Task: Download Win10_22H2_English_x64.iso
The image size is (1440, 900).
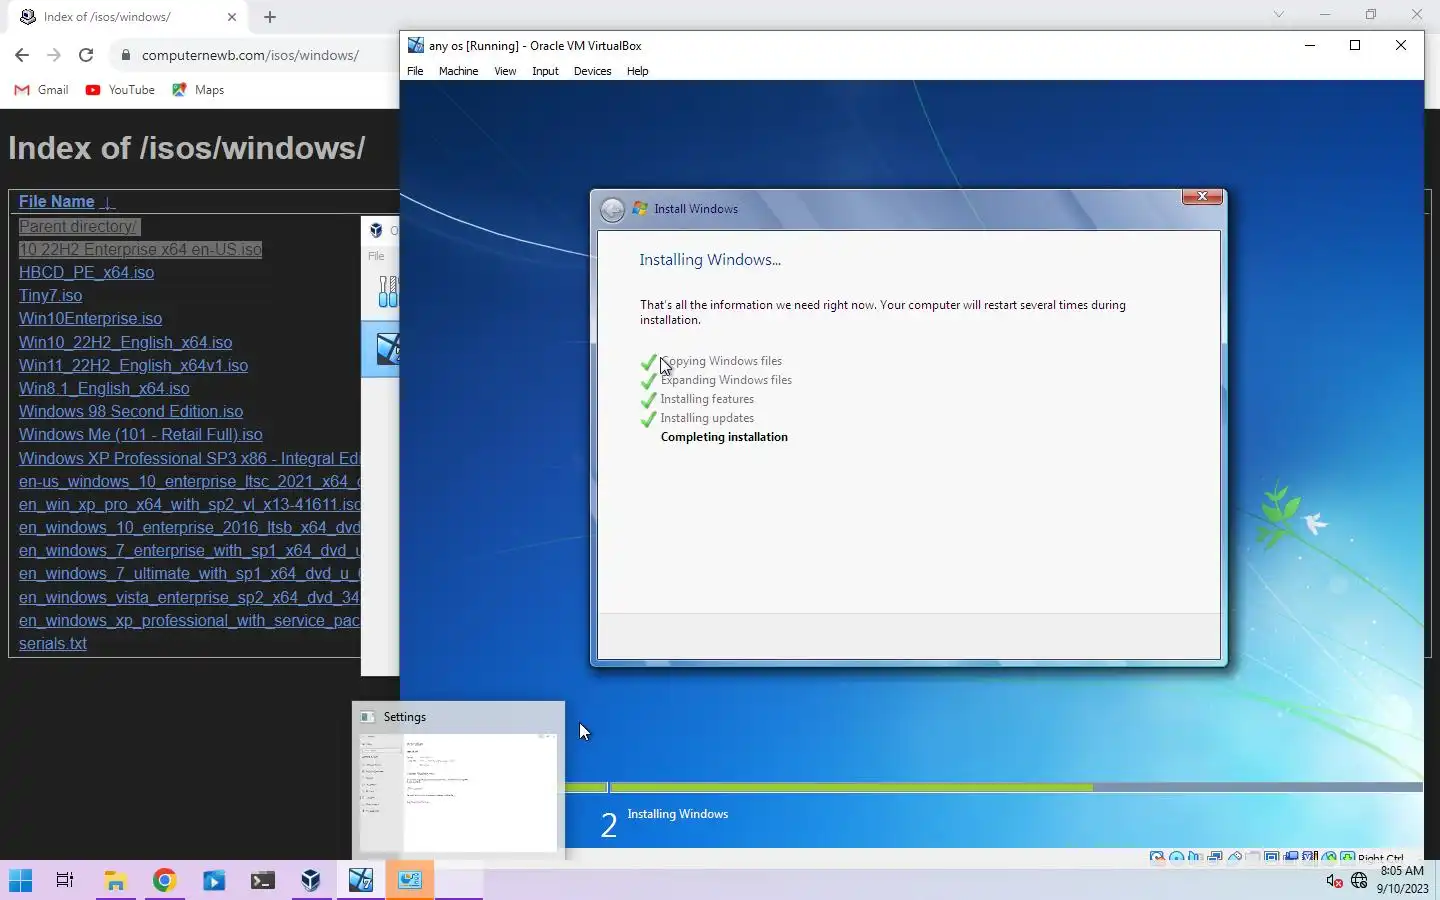Action: pyautogui.click(x=125, y=342)
